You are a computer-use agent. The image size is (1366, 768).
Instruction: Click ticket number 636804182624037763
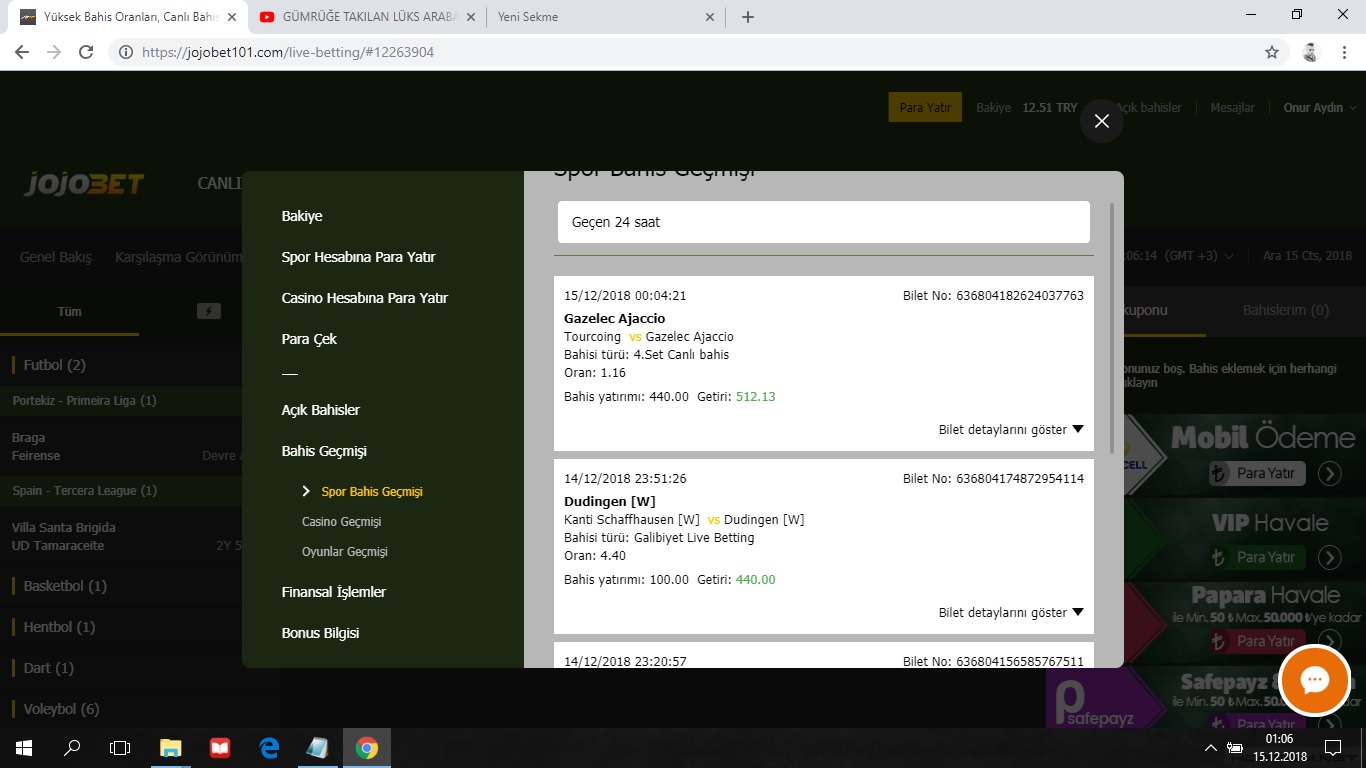pos(1020,296)
